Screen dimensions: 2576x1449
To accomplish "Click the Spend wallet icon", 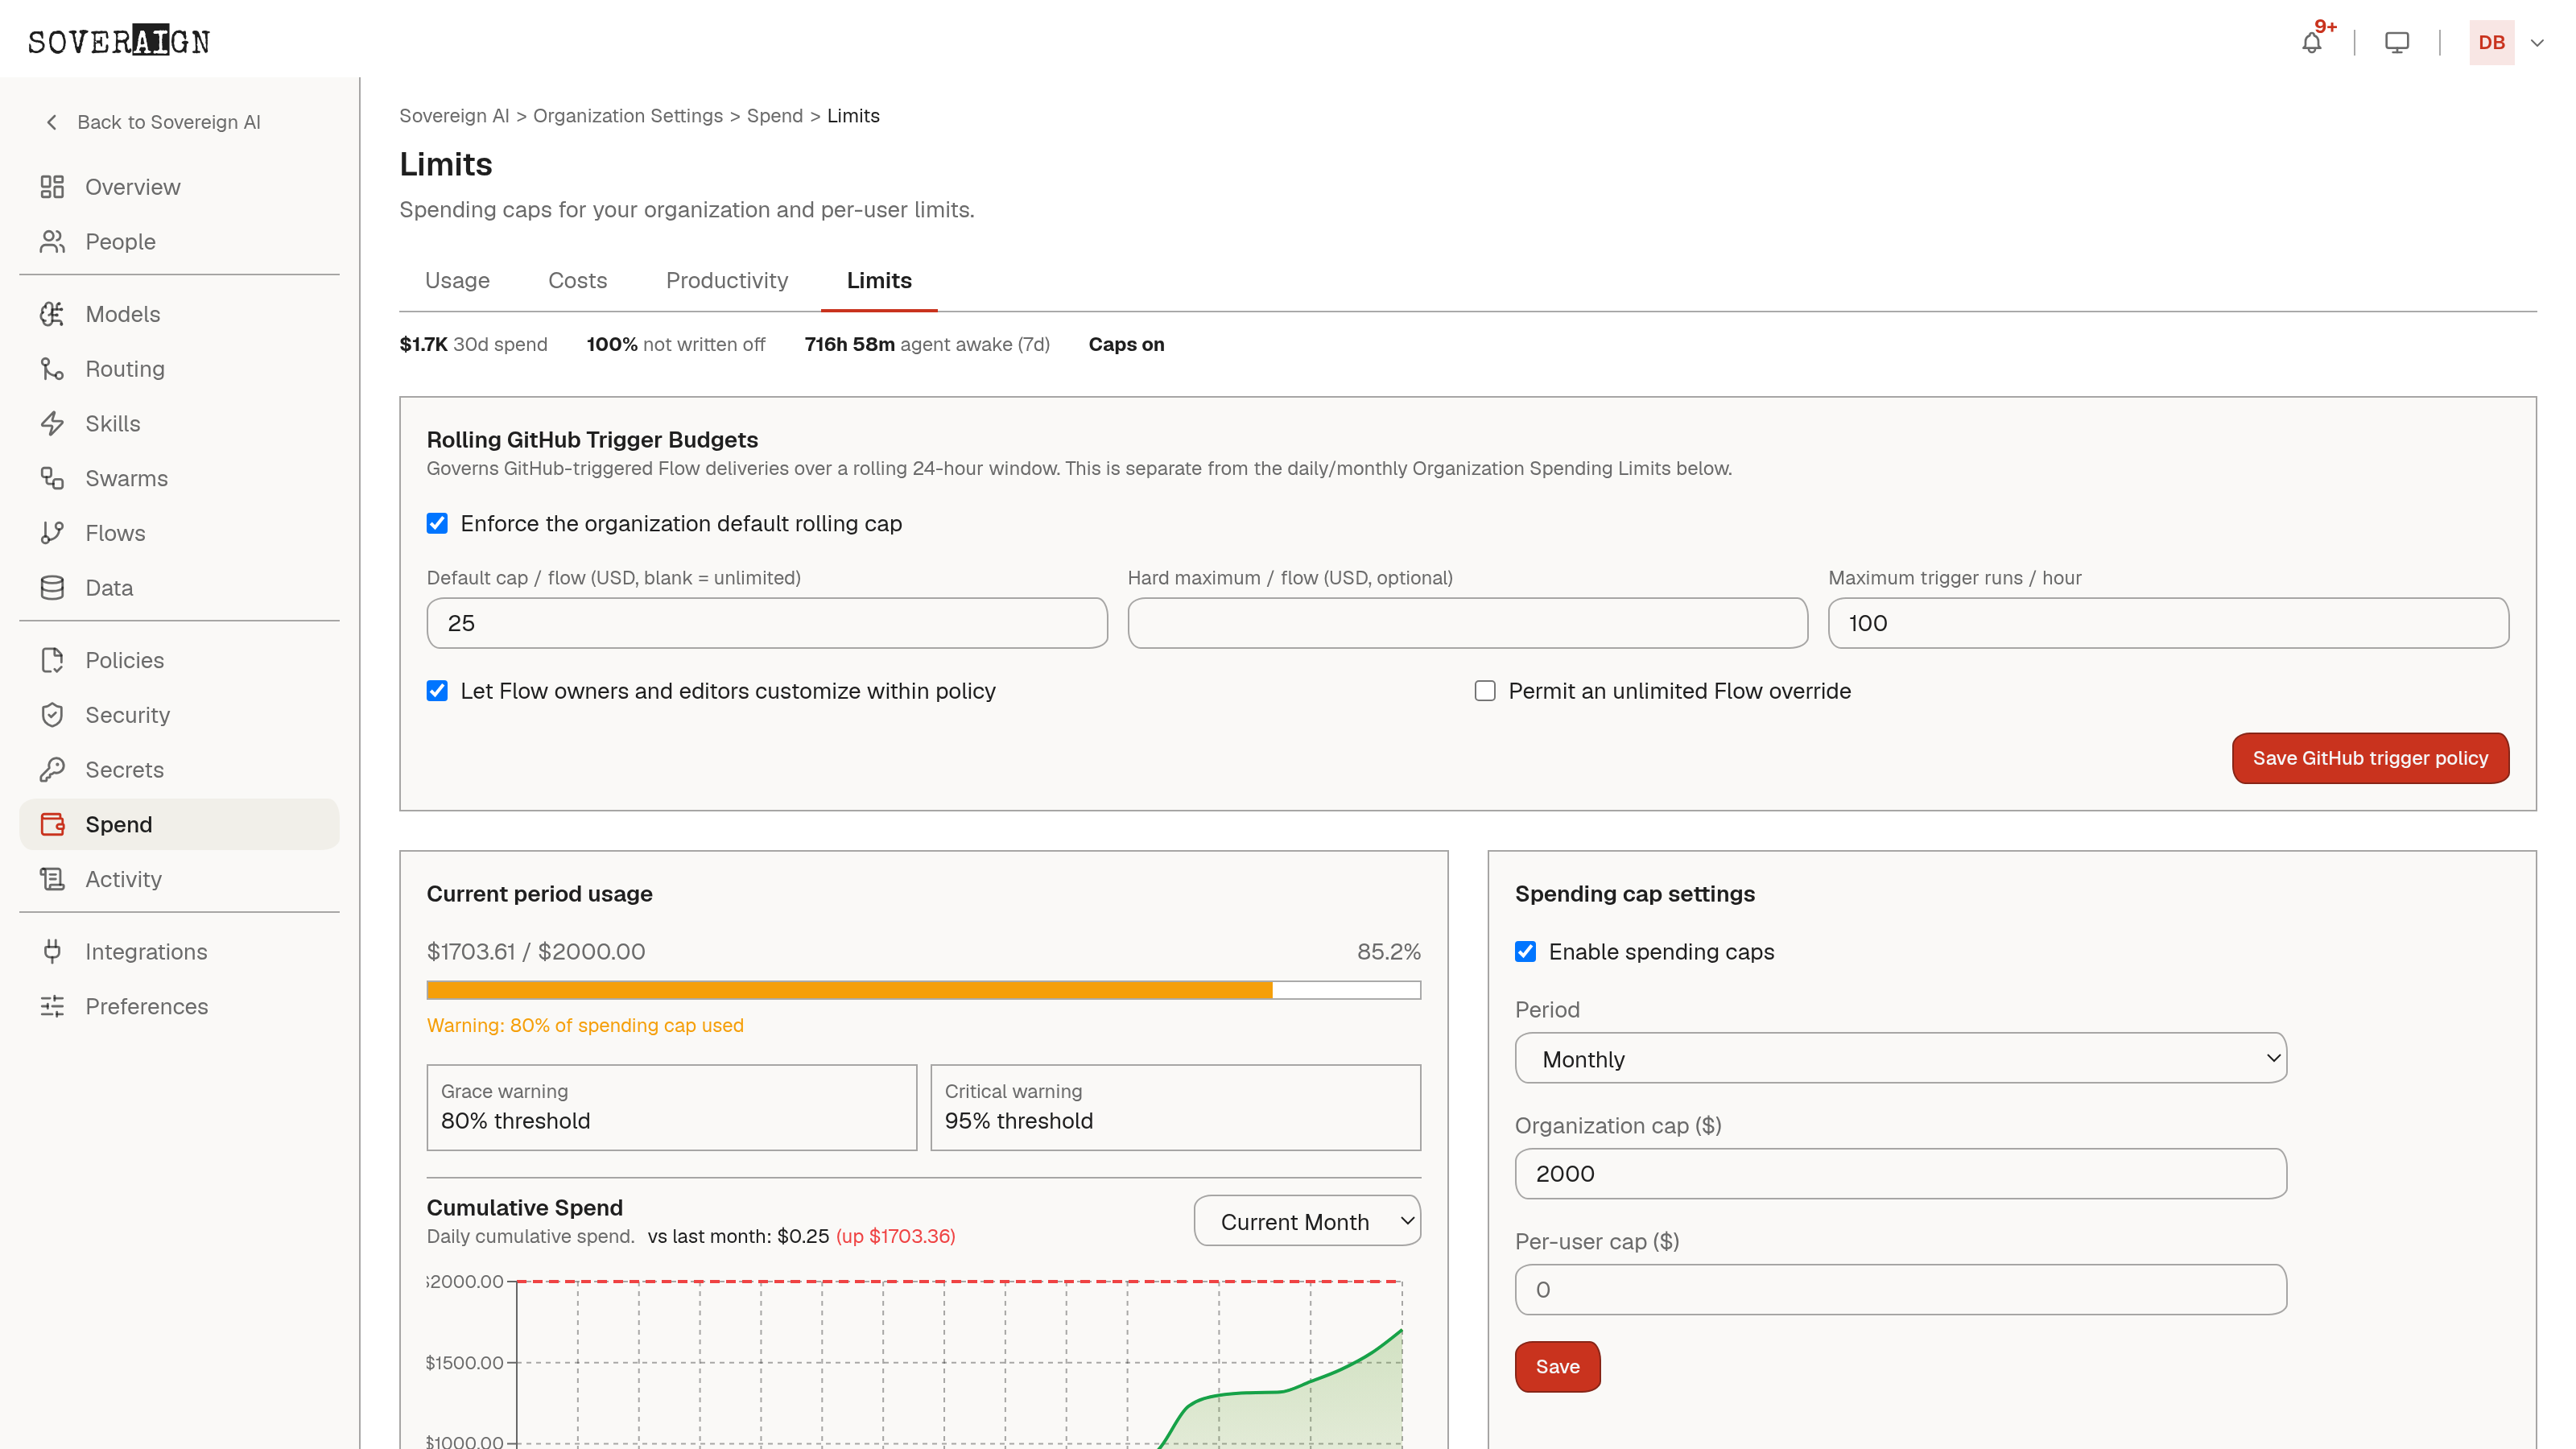I will [52, 824].
